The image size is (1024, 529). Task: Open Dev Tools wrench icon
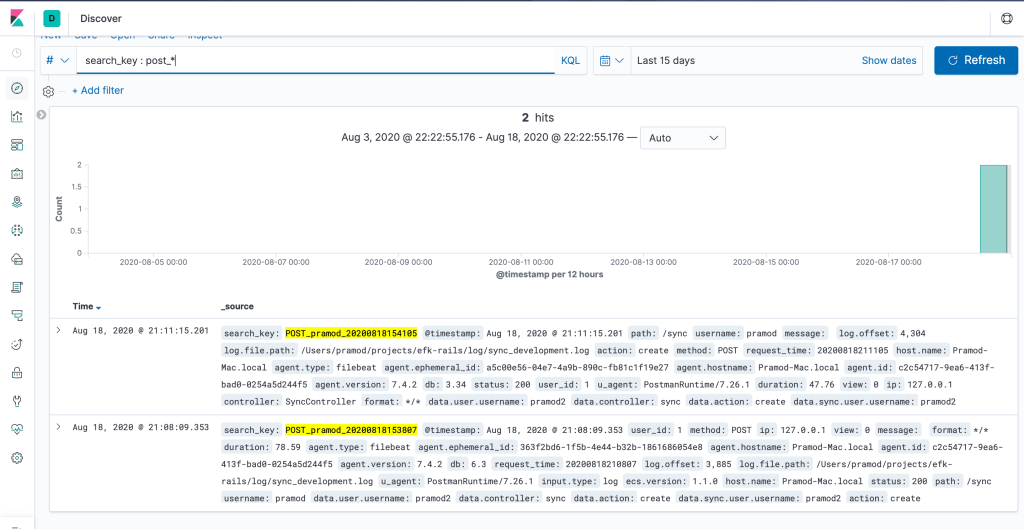[17, 401]
